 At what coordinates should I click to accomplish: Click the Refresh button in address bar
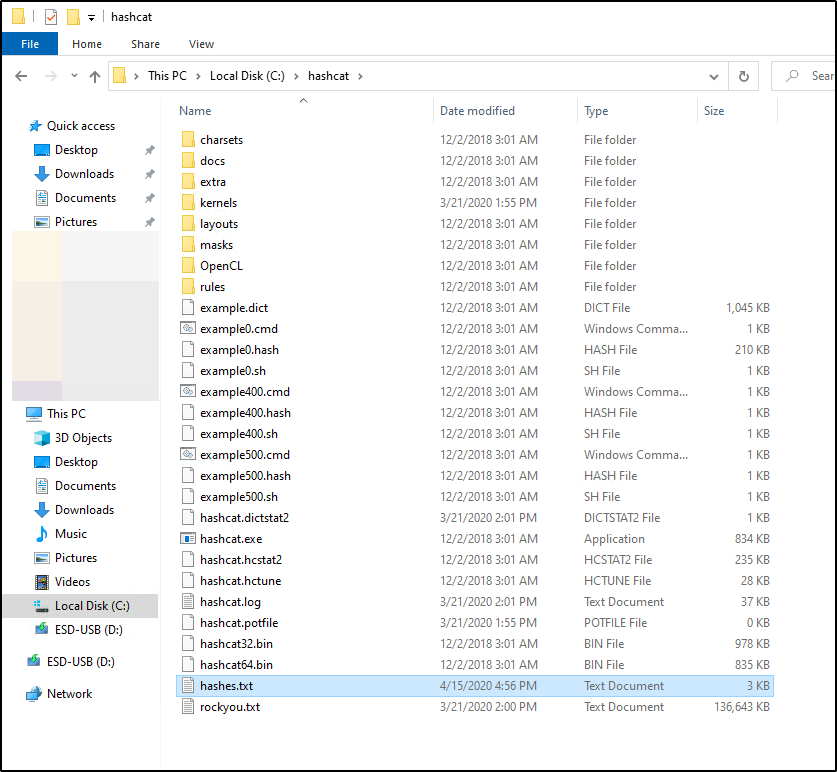tap(743, 76)
